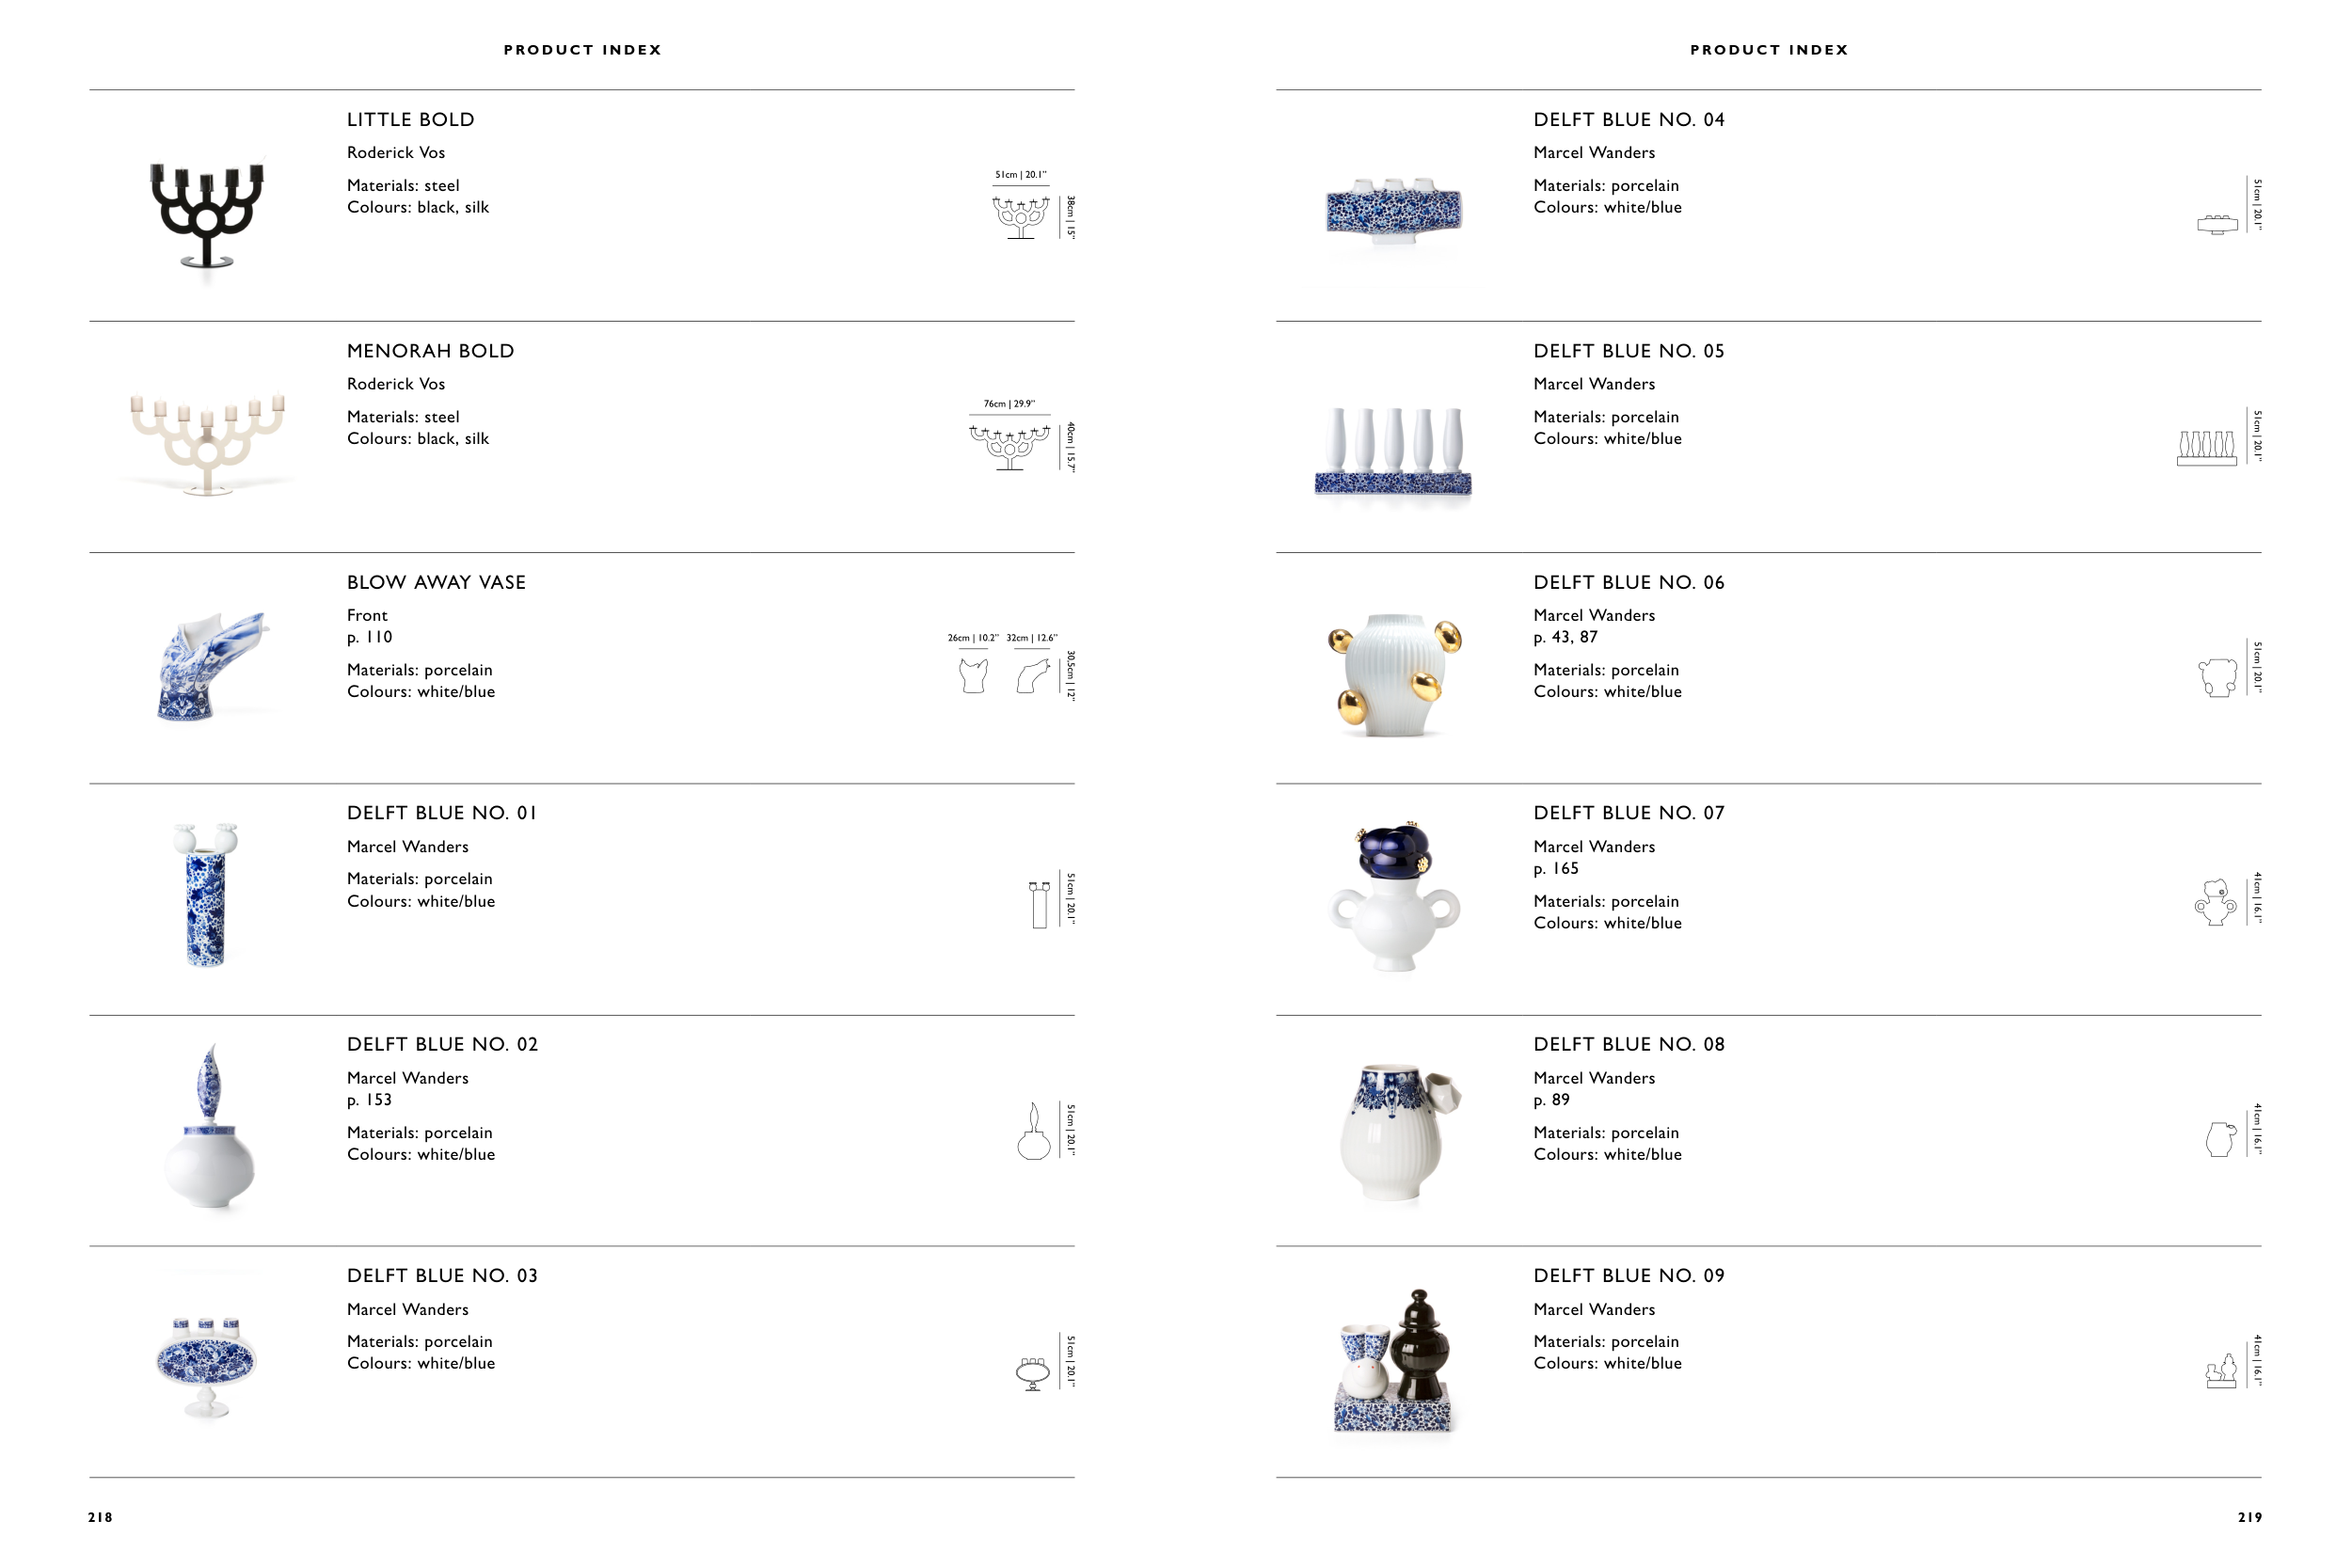This screenshot has width=2352, height=1568.
Task: Click the Delft Blue No. 03 outline diagram
Action: pos(1032,1373)
